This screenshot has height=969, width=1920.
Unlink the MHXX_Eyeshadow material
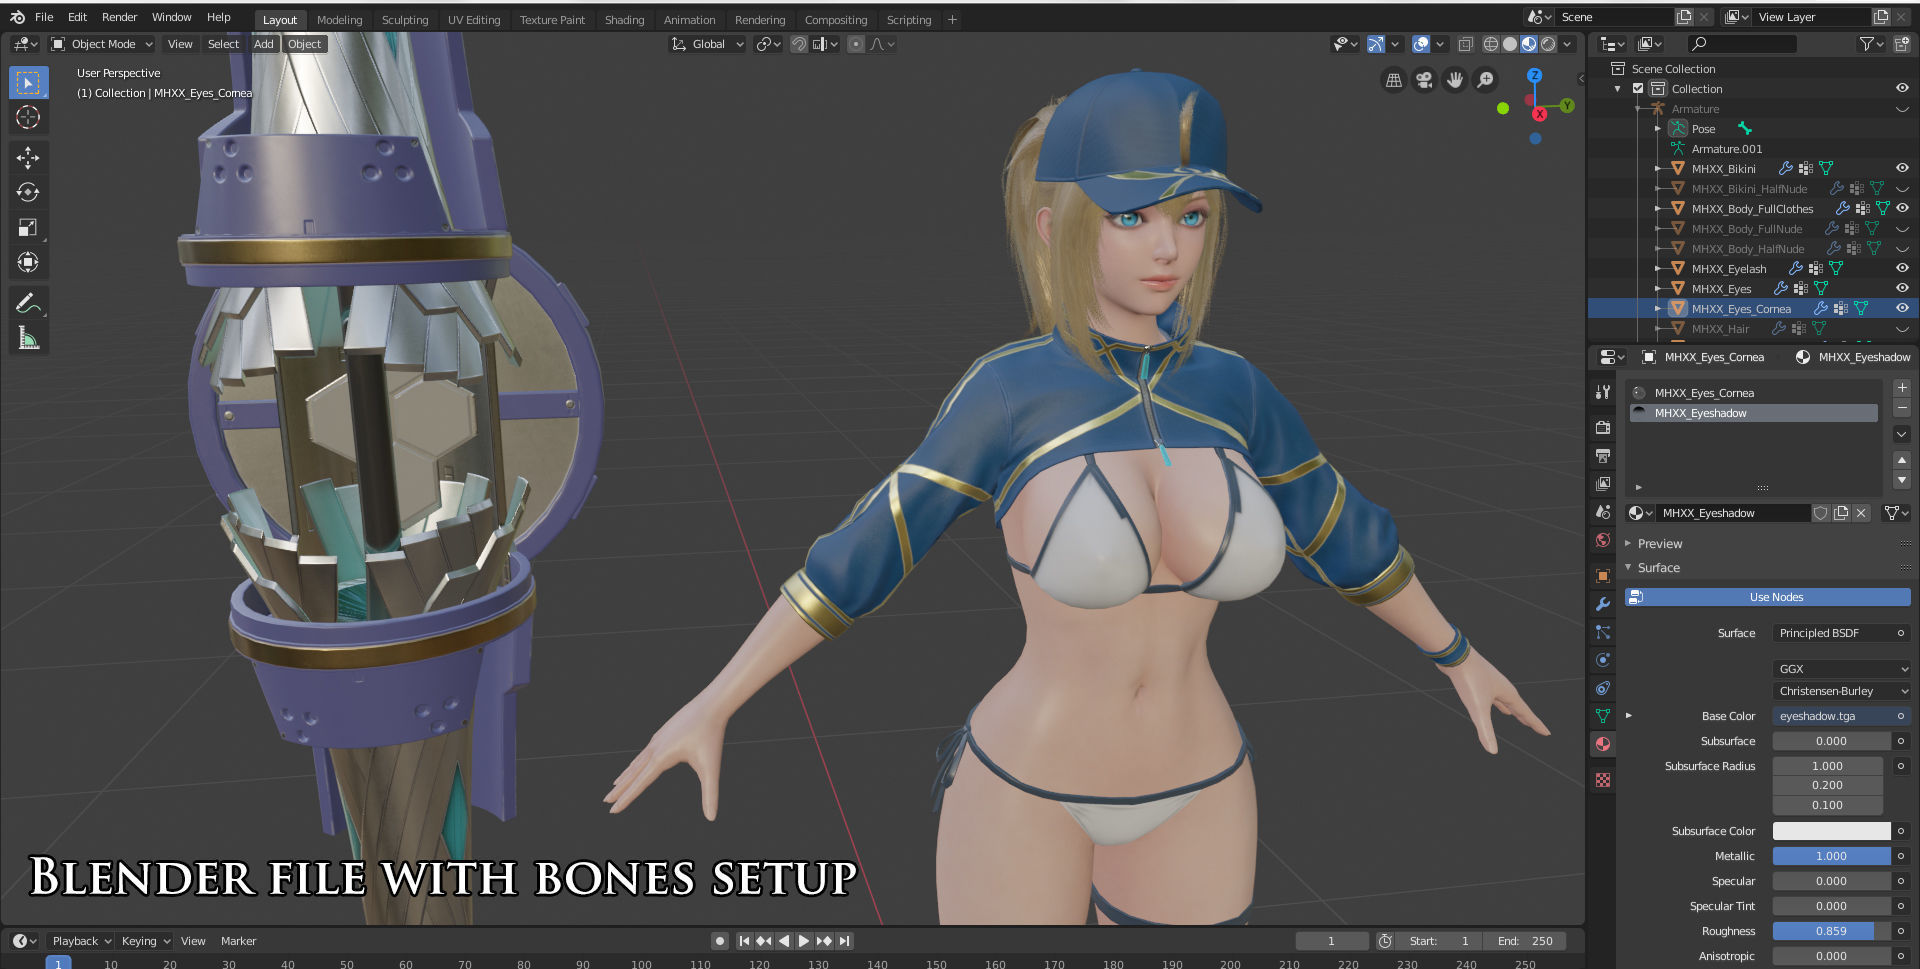(1861, 513)
